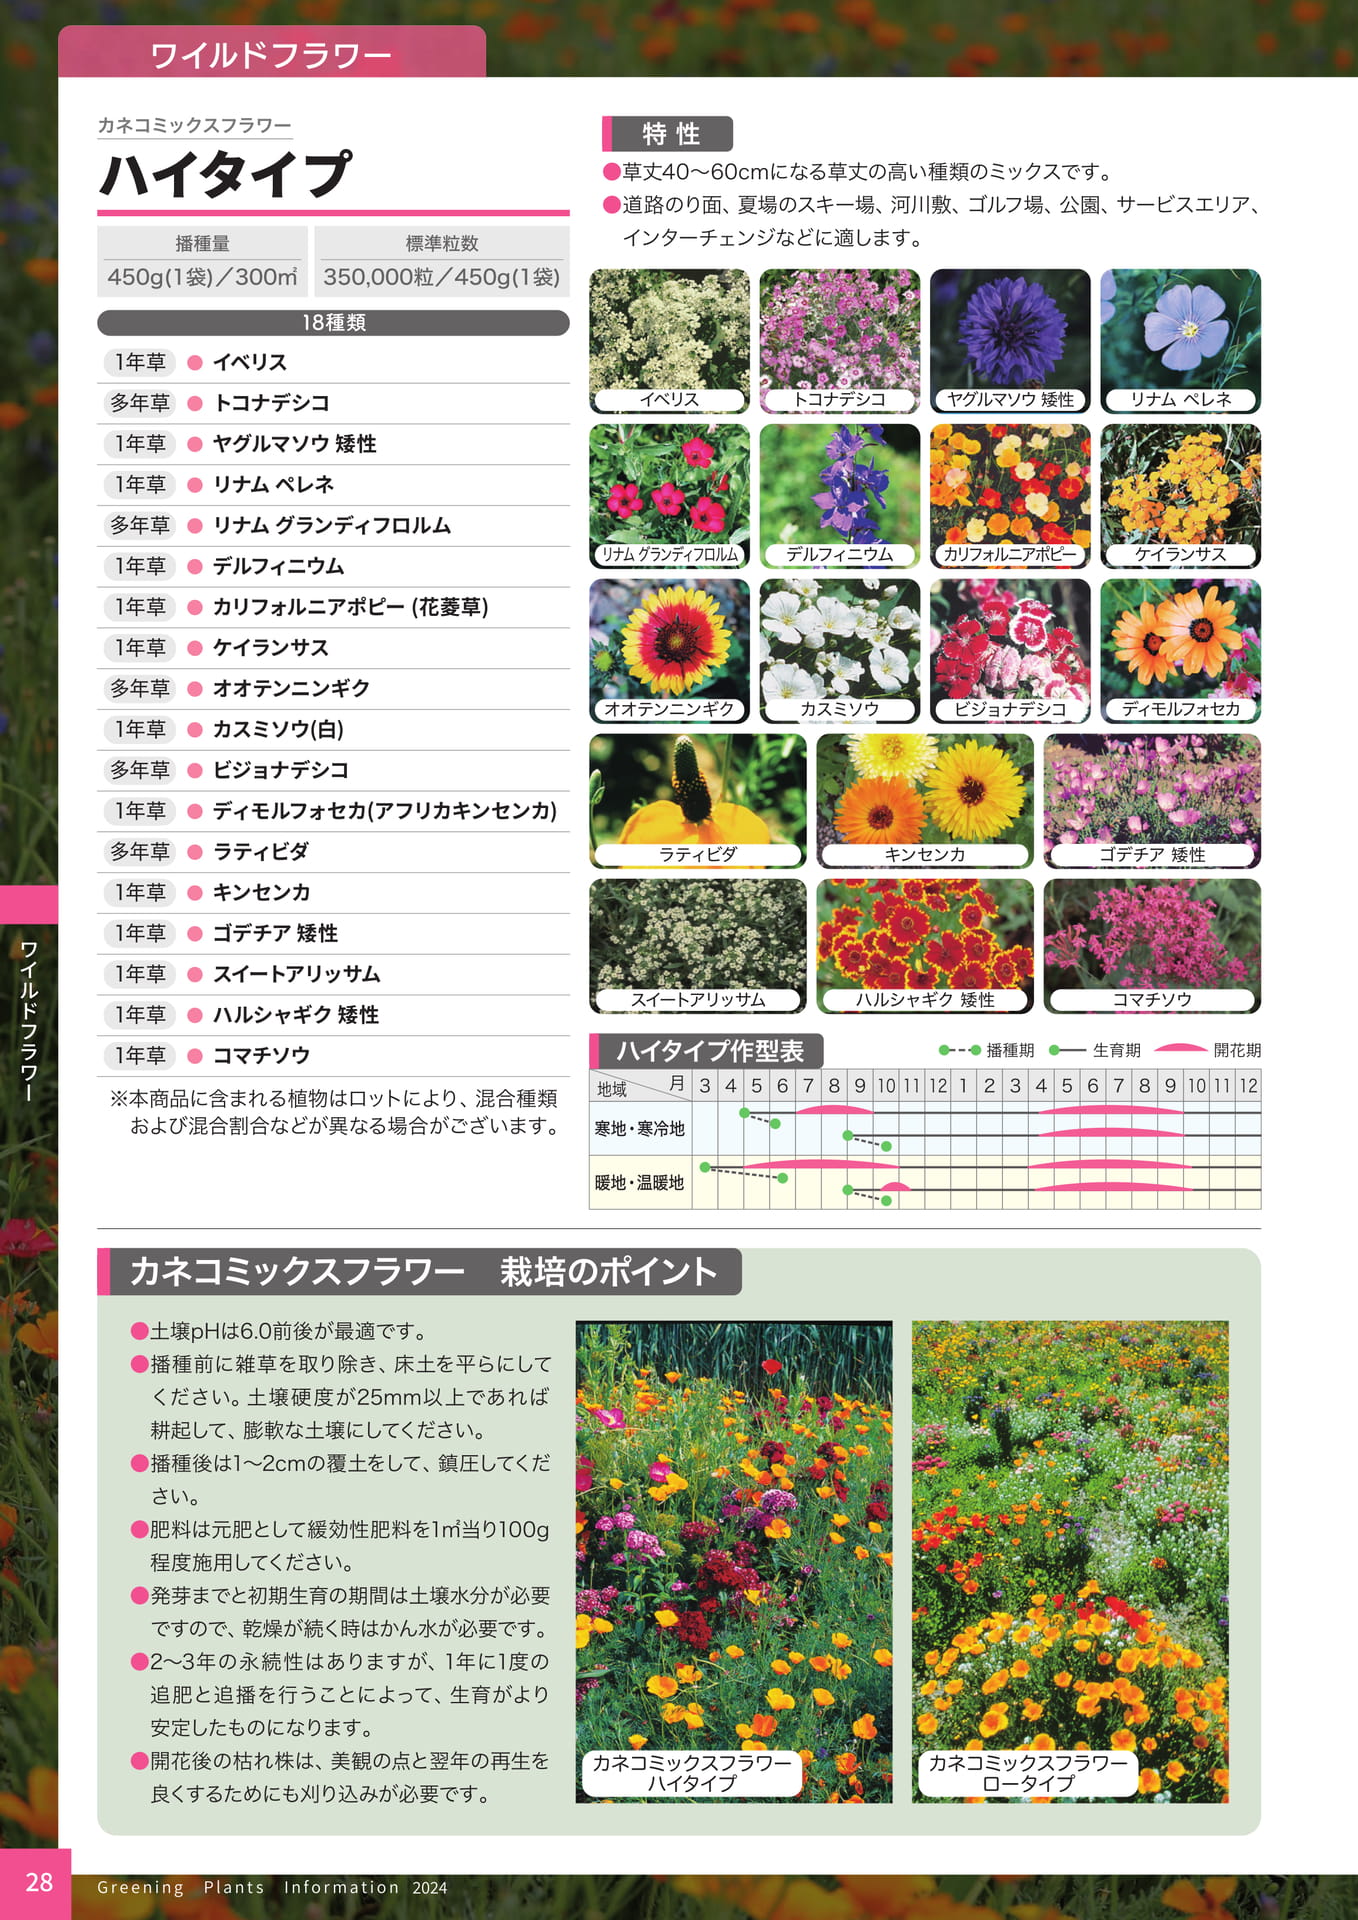Click the ヤグルマソウ 矮性 photo

tap(1010, 341)
